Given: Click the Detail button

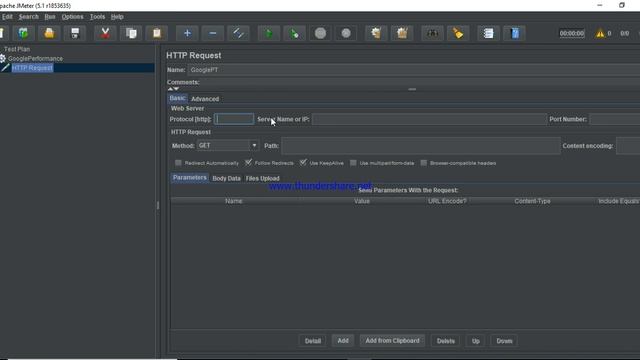Looking at the screenshot, I should point(313,341).
